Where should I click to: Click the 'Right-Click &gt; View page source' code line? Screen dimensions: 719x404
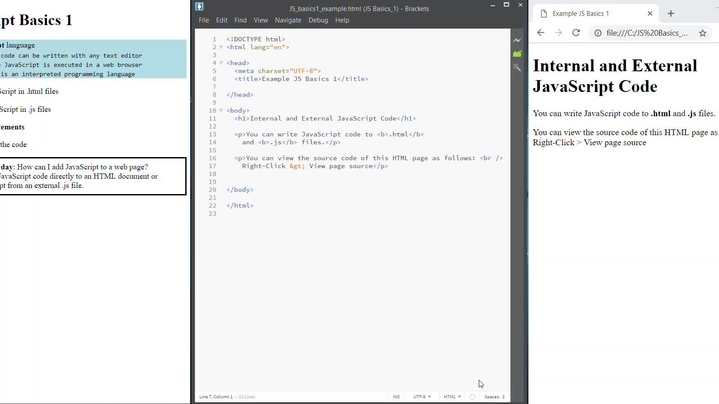coord(315,166)
